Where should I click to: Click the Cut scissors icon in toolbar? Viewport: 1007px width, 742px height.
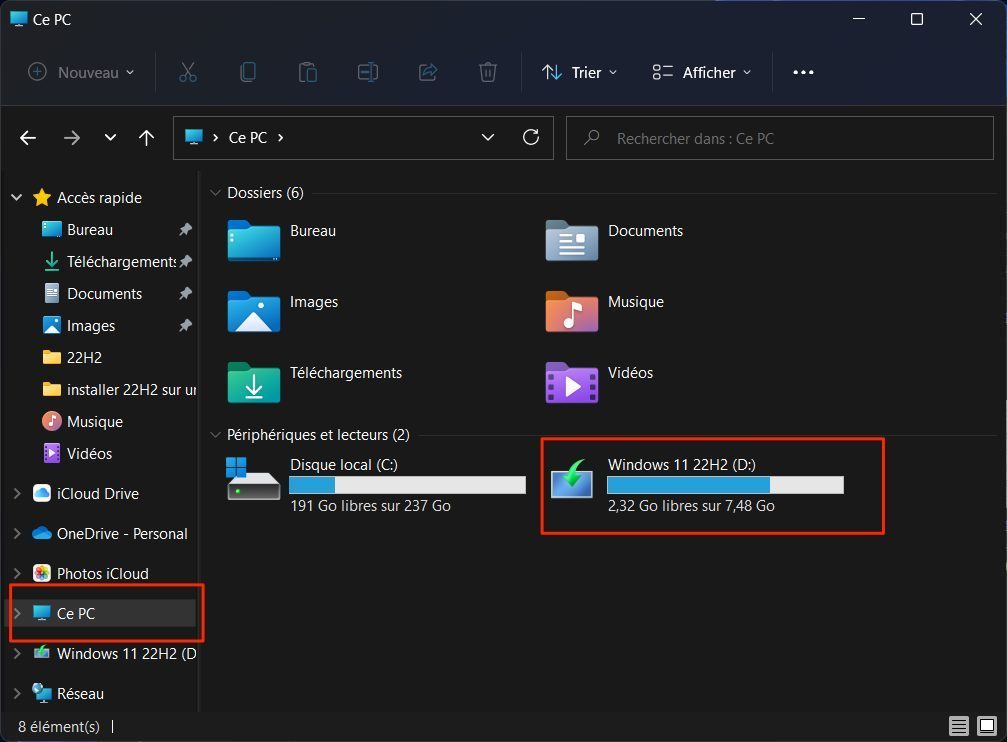[188, 72]
